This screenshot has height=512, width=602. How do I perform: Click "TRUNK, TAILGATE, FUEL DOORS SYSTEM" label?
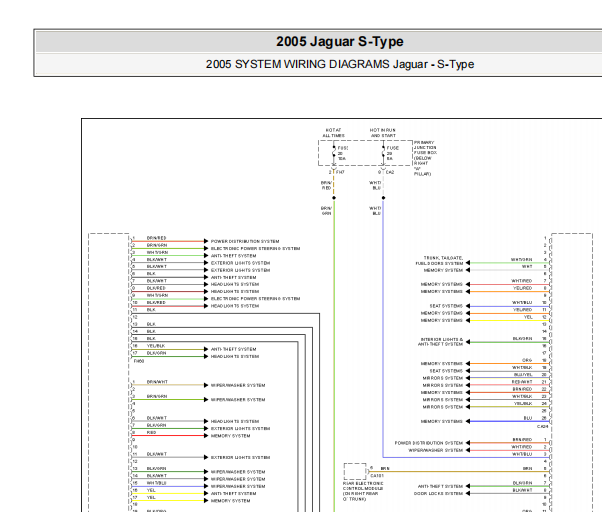(x=439, y=261)
